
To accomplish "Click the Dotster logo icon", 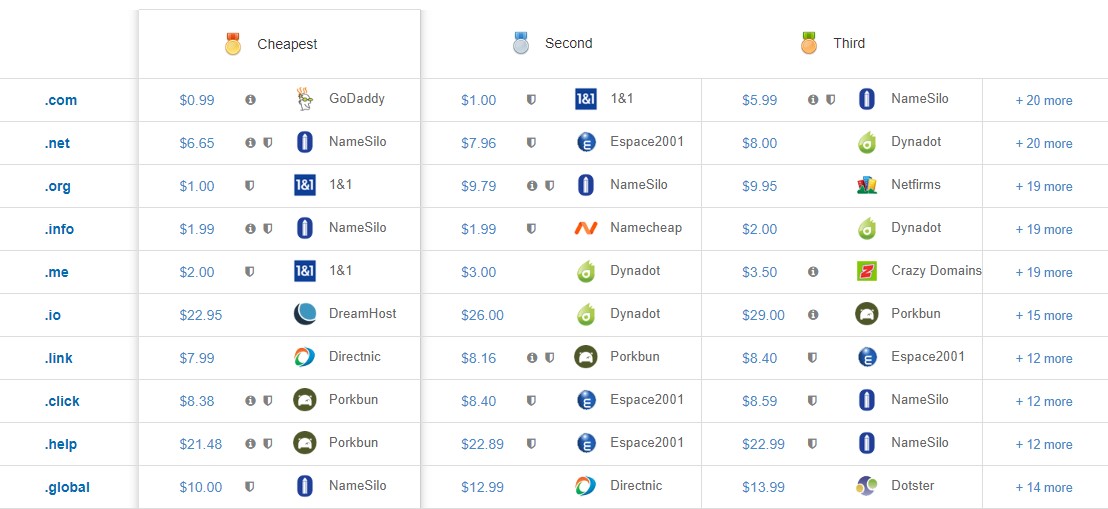I will point(867,486).
